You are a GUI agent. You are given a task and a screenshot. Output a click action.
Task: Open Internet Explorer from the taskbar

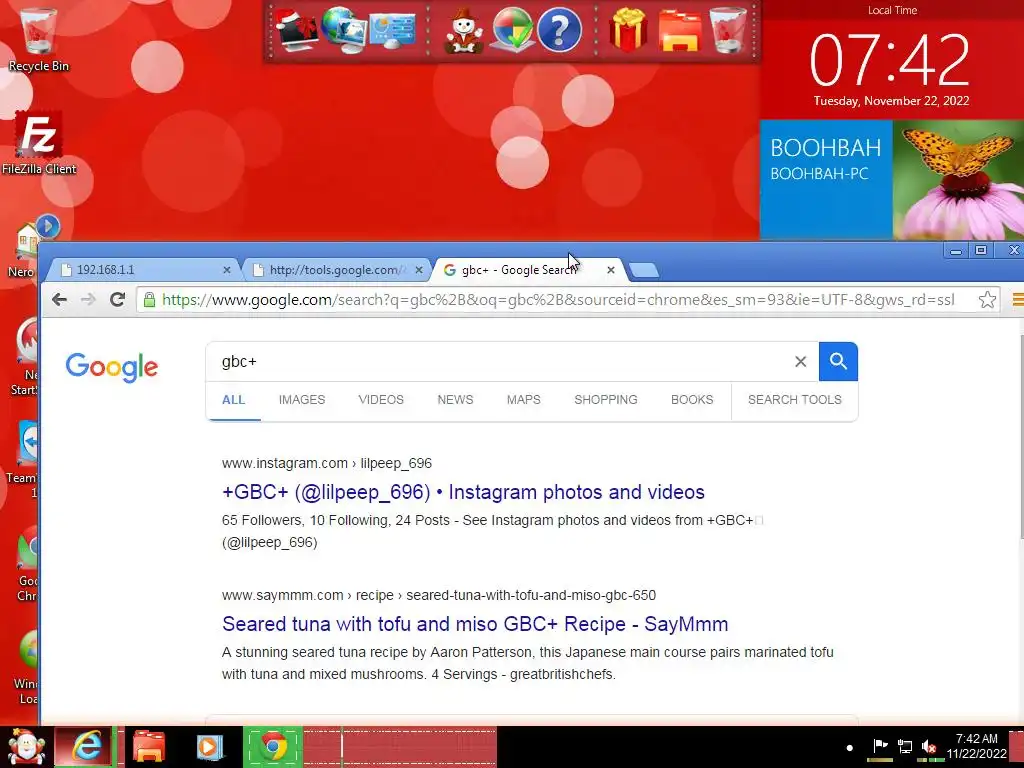(x=86, y=746)
